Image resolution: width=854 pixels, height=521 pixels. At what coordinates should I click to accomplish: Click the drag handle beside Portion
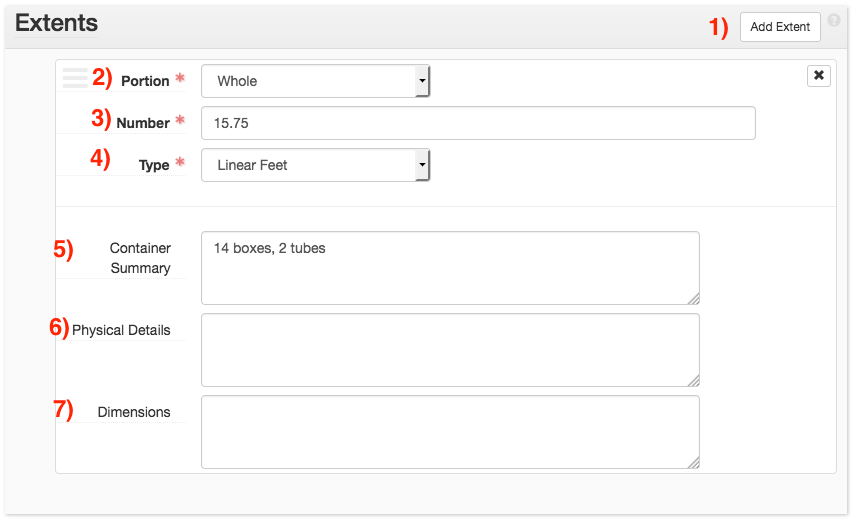pos(75,78)
